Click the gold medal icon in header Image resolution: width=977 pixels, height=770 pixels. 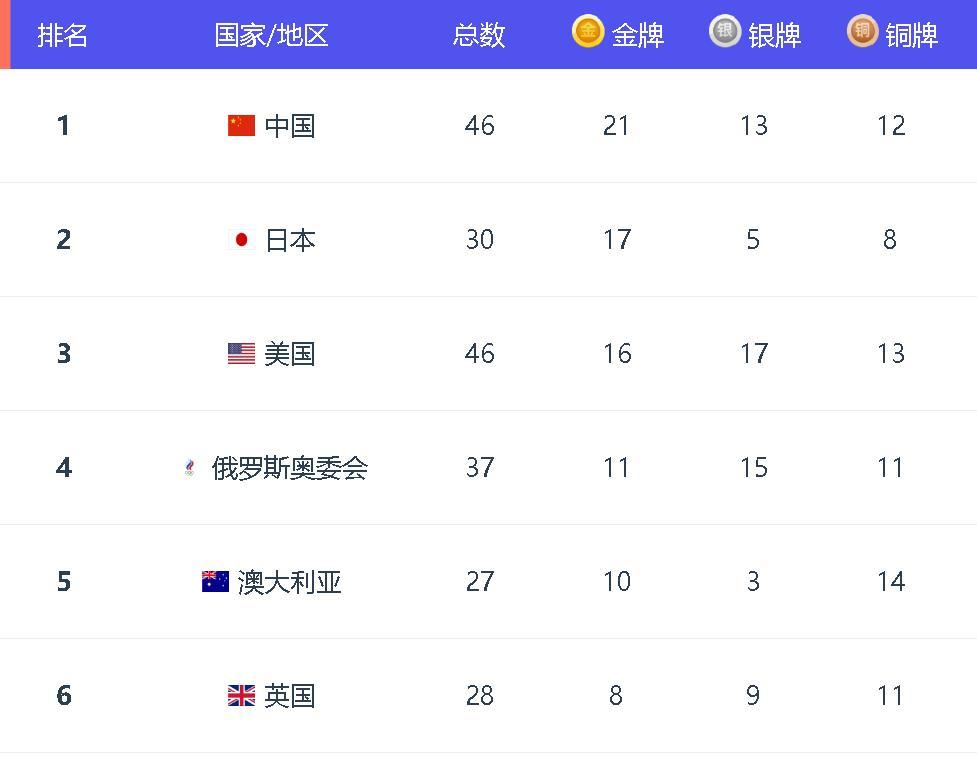(x=588, y=31)
